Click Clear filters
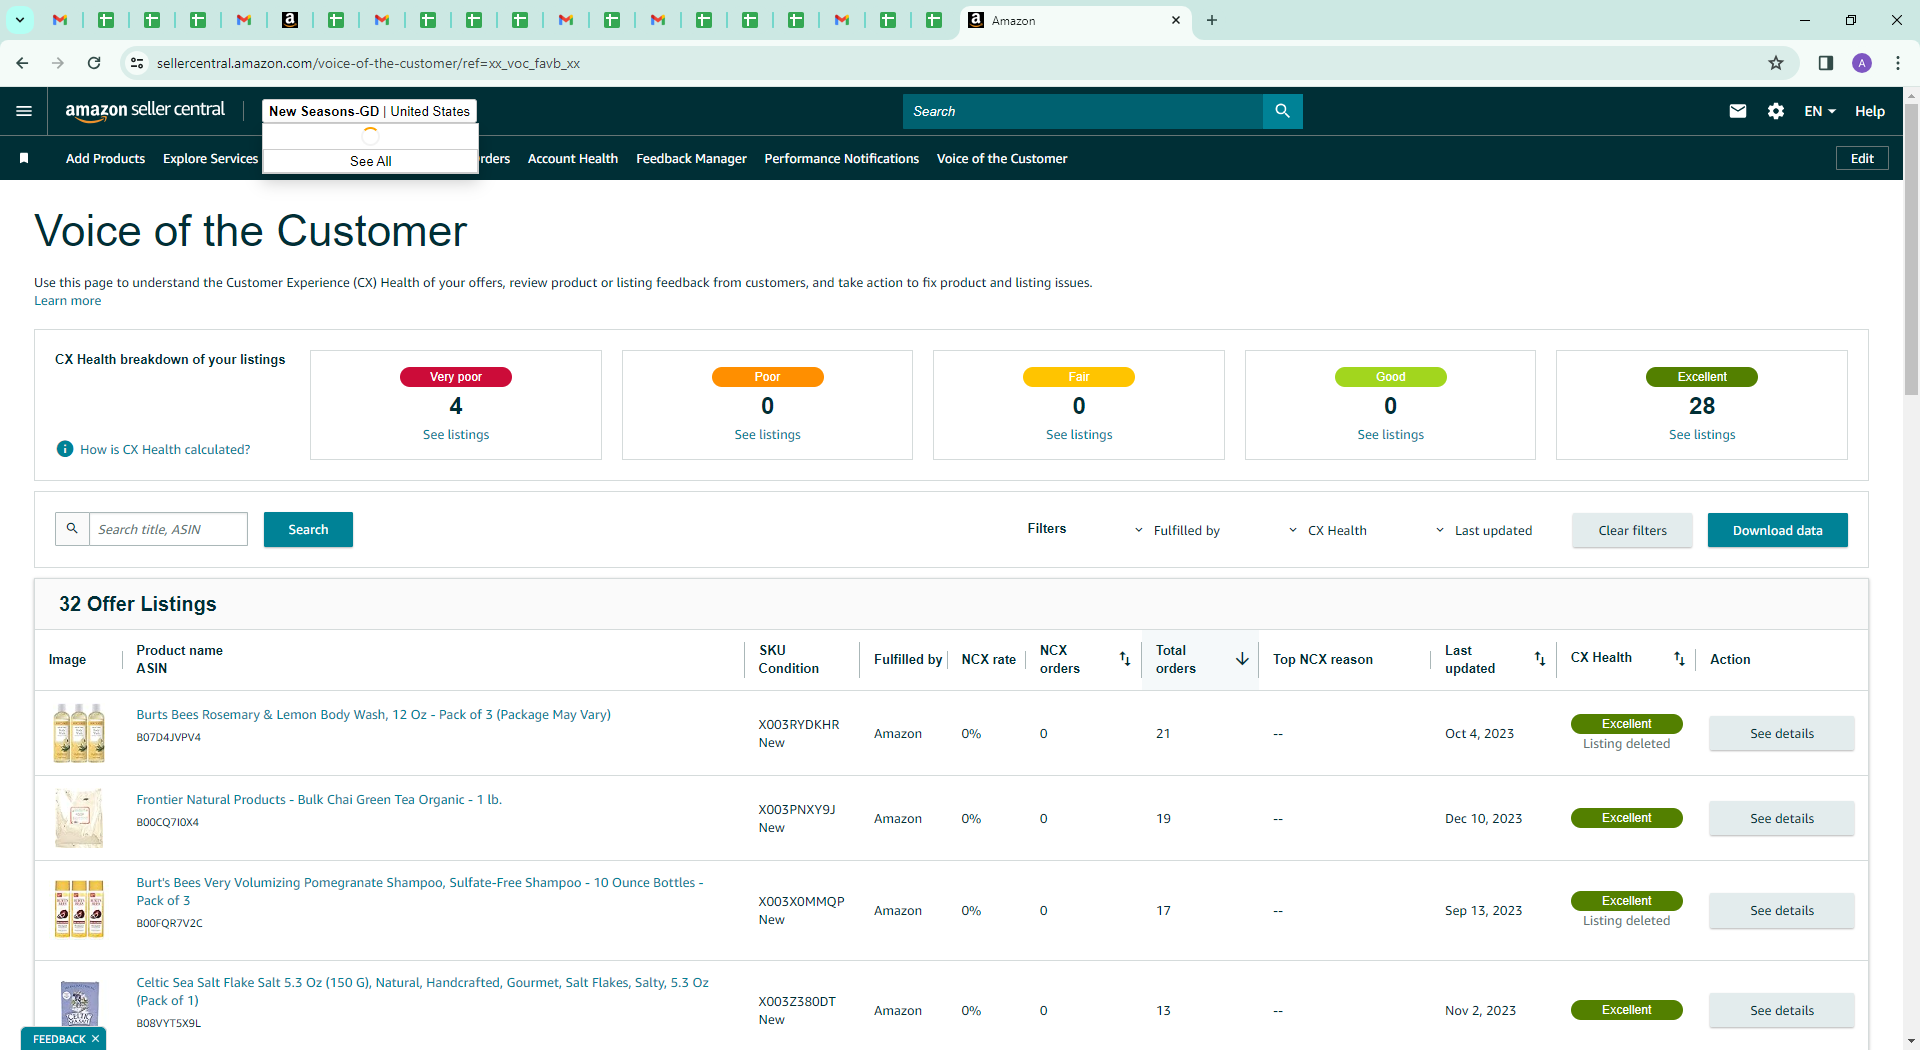 (x=1632, y=530)
